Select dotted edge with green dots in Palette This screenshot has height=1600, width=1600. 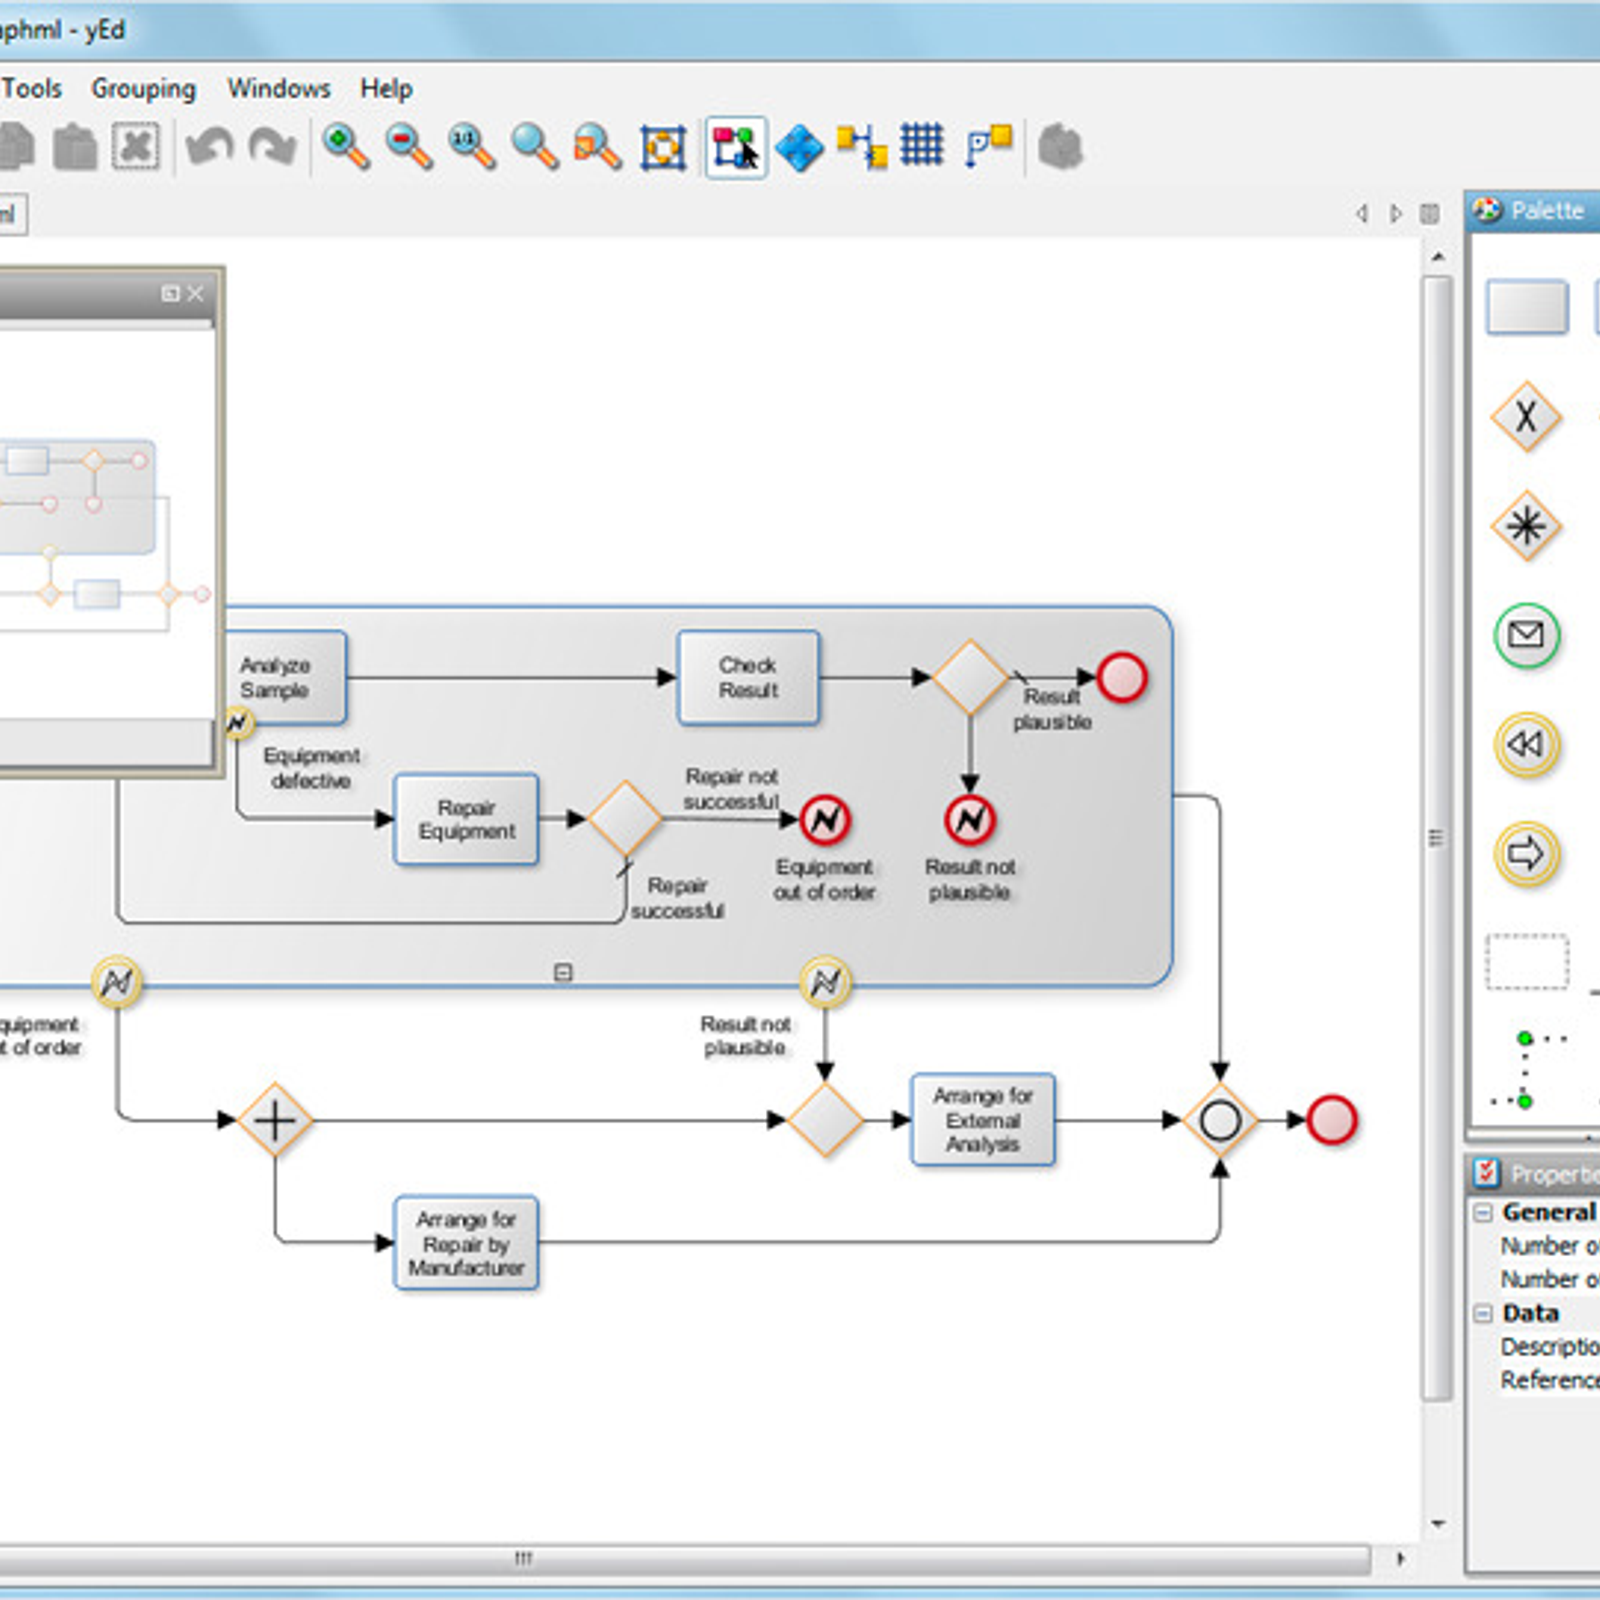(x=1526, y=1070)
